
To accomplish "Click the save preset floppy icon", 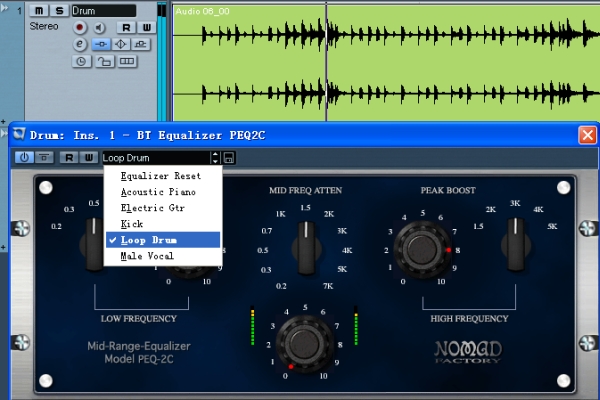I will click(229, 158).
